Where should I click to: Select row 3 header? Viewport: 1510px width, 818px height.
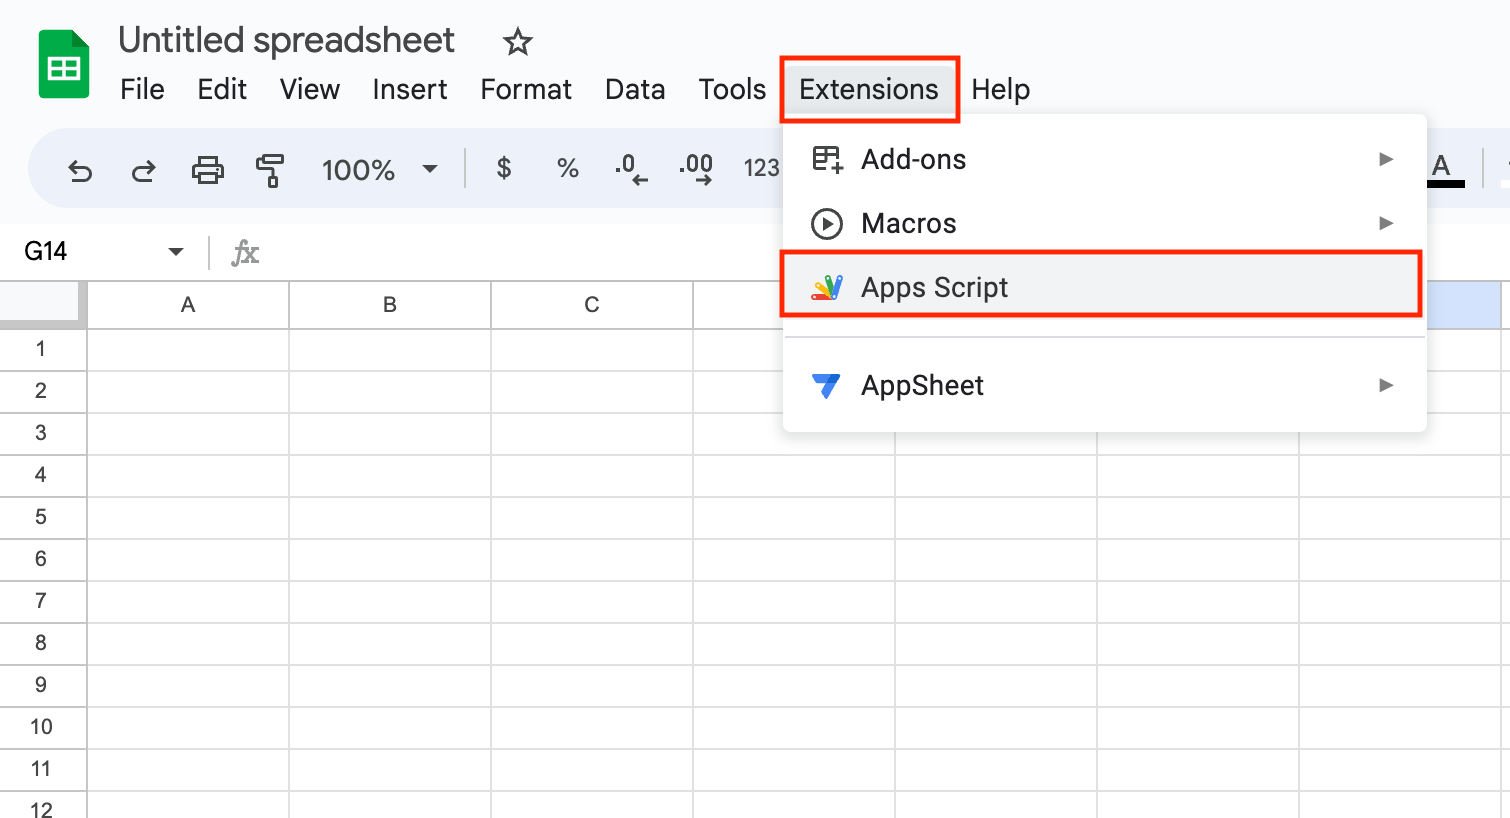[x=43, y=434]
